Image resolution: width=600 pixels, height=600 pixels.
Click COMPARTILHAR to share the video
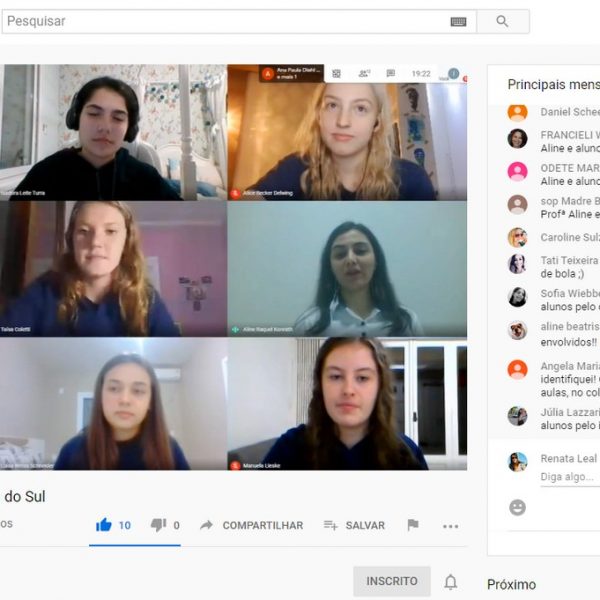click(x=251, y=525)
